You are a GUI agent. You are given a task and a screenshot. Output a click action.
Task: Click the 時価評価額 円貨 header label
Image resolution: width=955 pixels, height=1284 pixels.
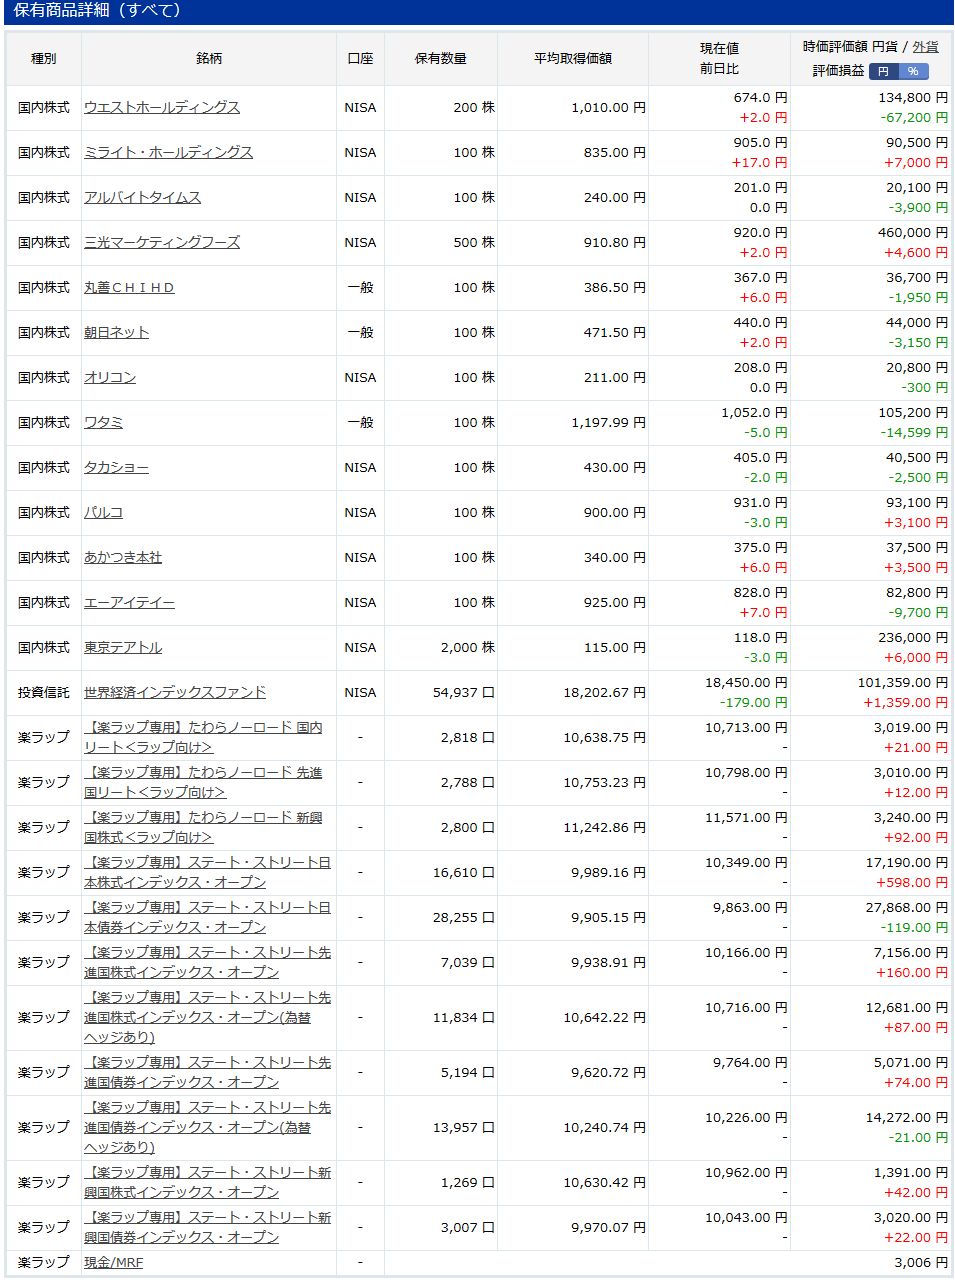pos(850,47)
